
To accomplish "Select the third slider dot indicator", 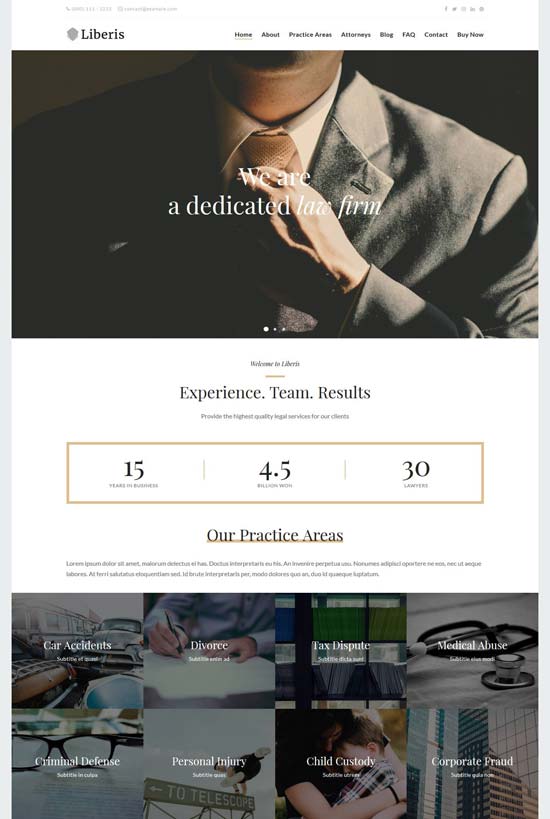I will click(284, 329).
